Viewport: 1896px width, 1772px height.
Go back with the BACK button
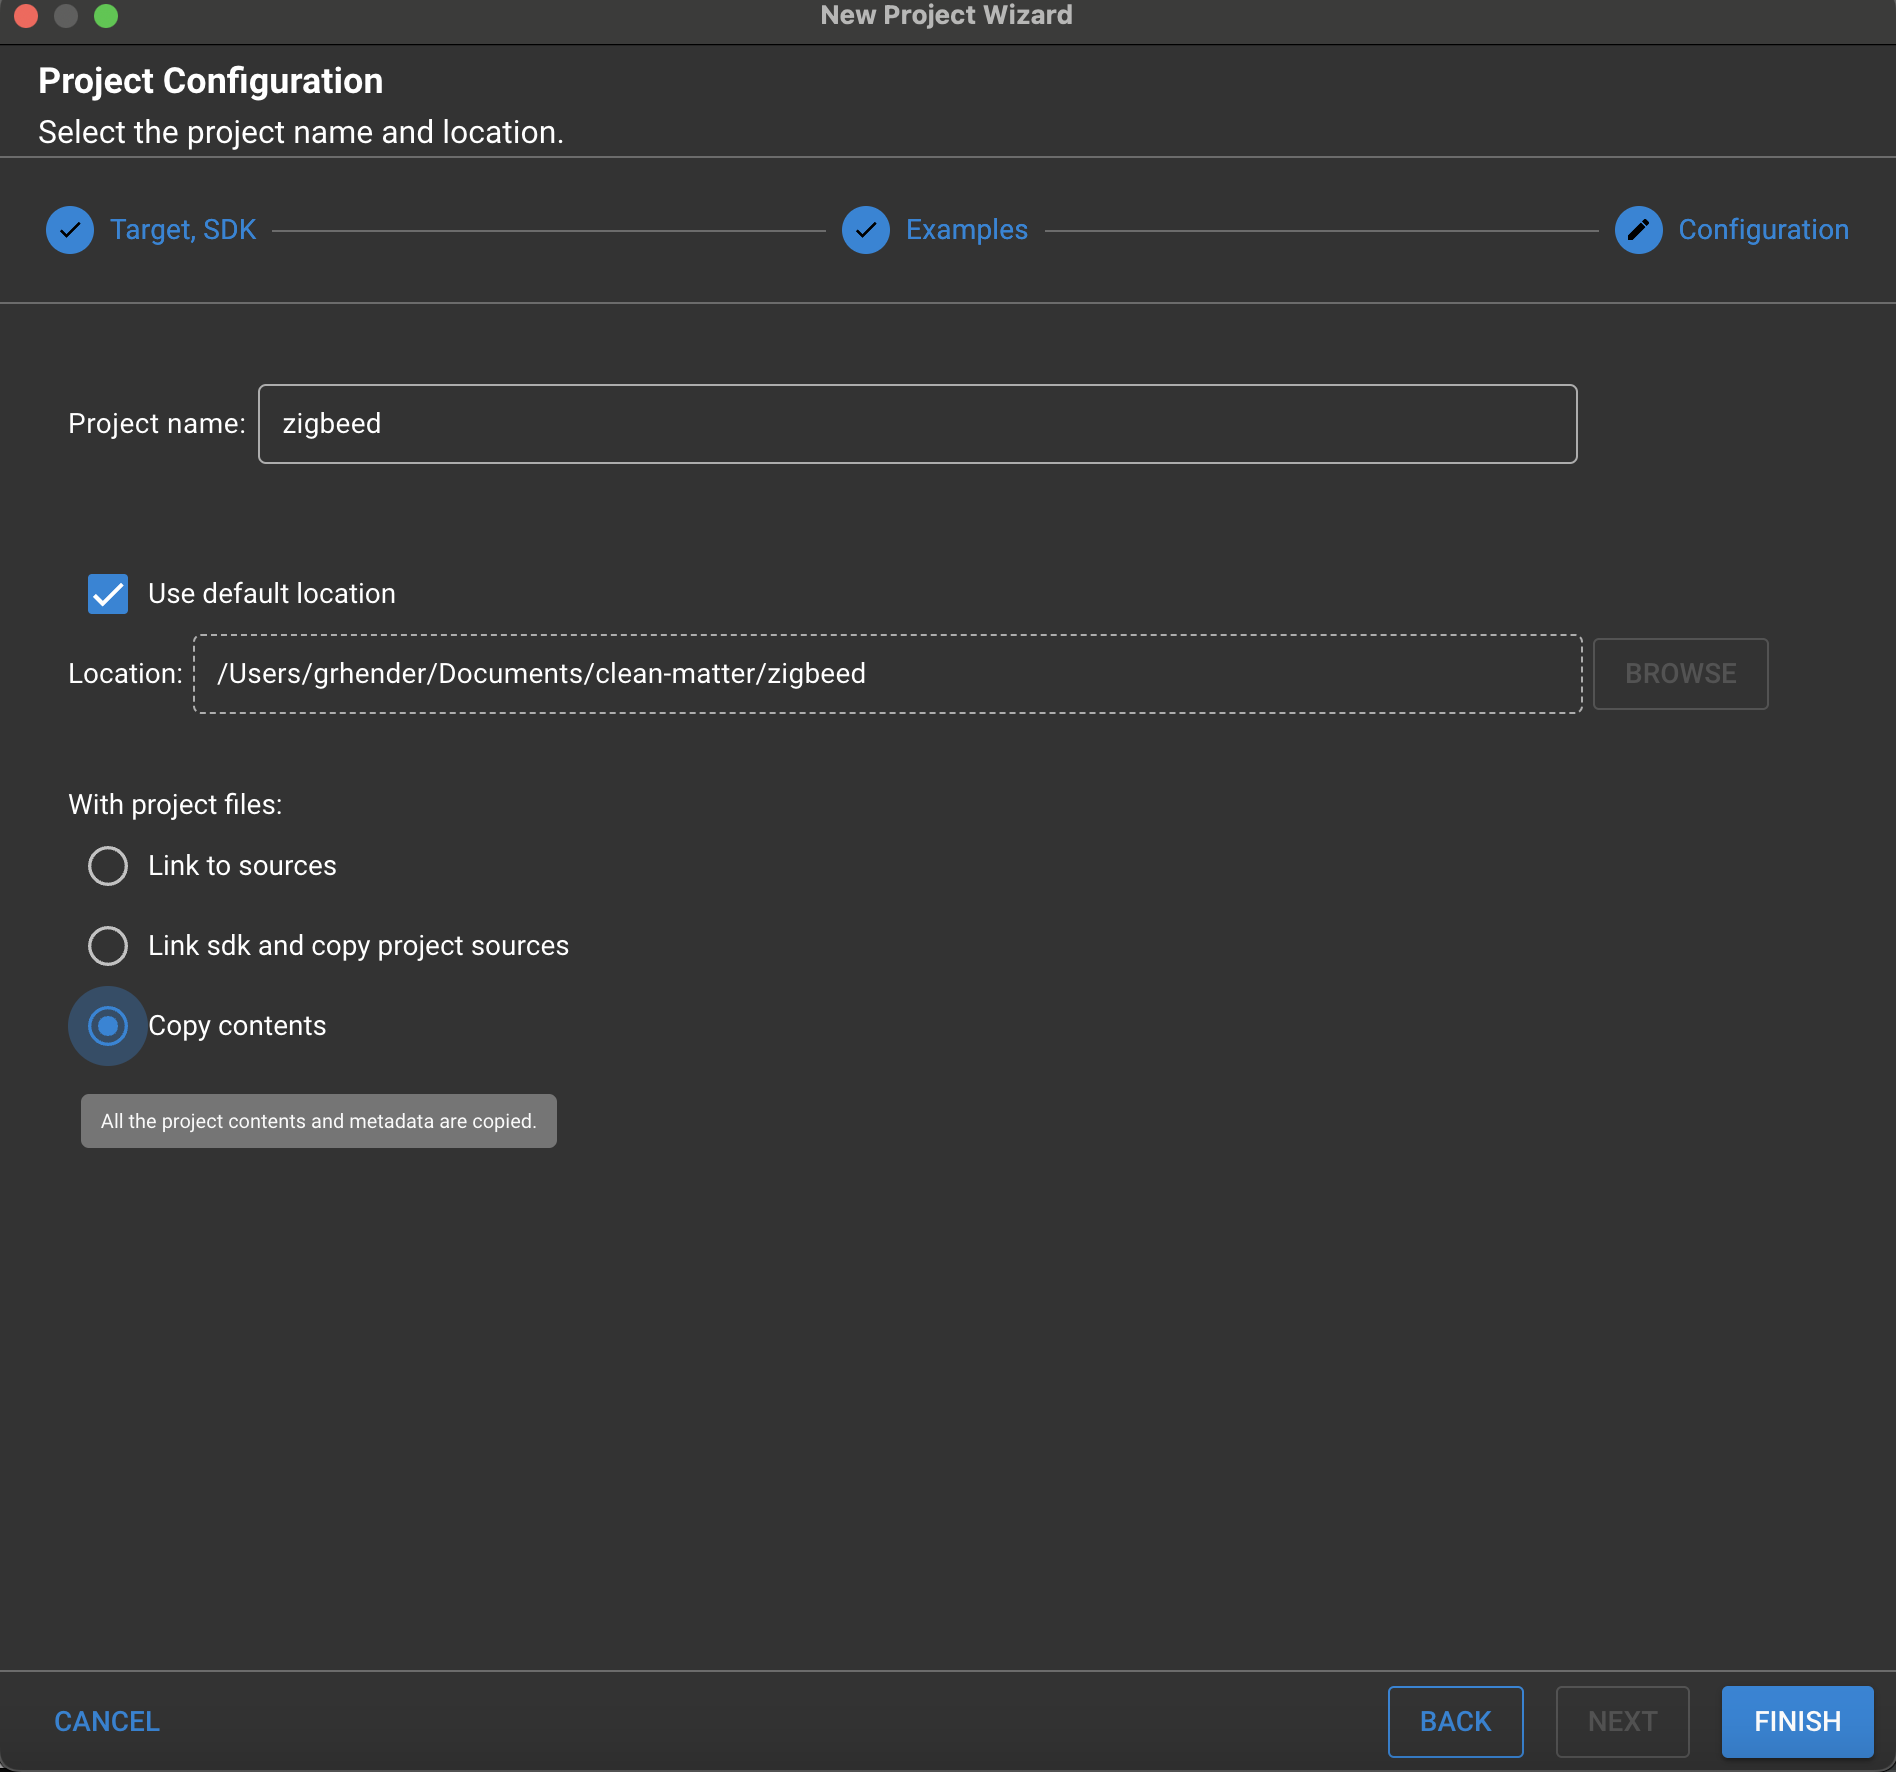1455,1721
